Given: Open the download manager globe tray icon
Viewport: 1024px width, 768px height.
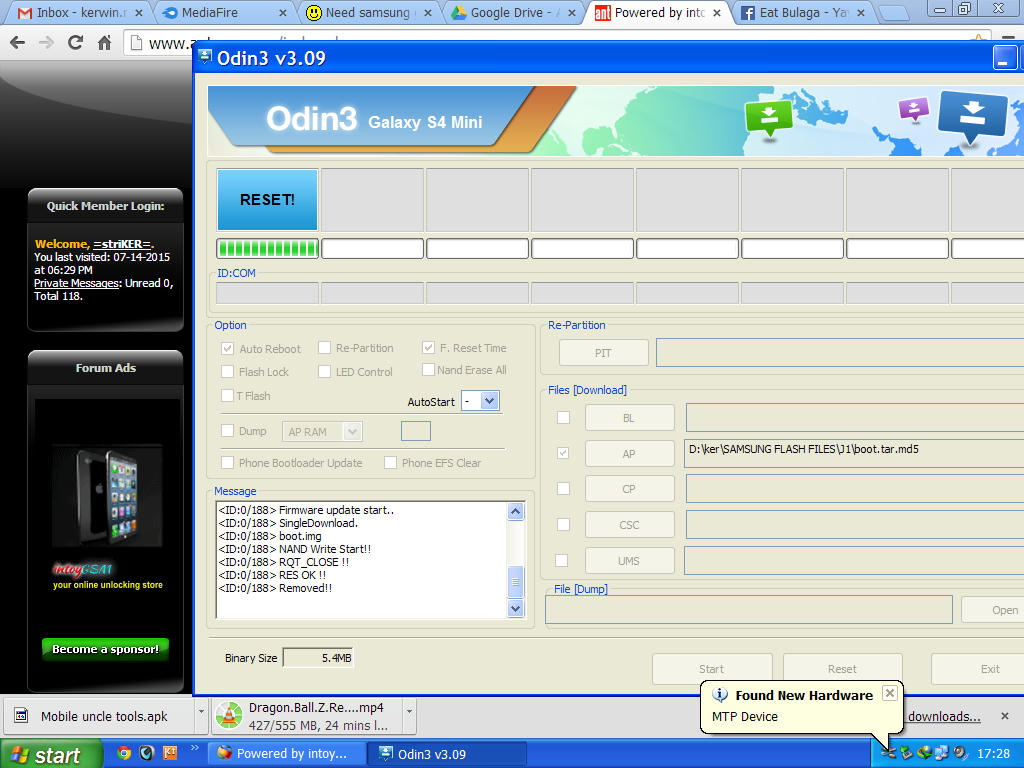Looking at the screenshot, I should (x=923, y=753).
